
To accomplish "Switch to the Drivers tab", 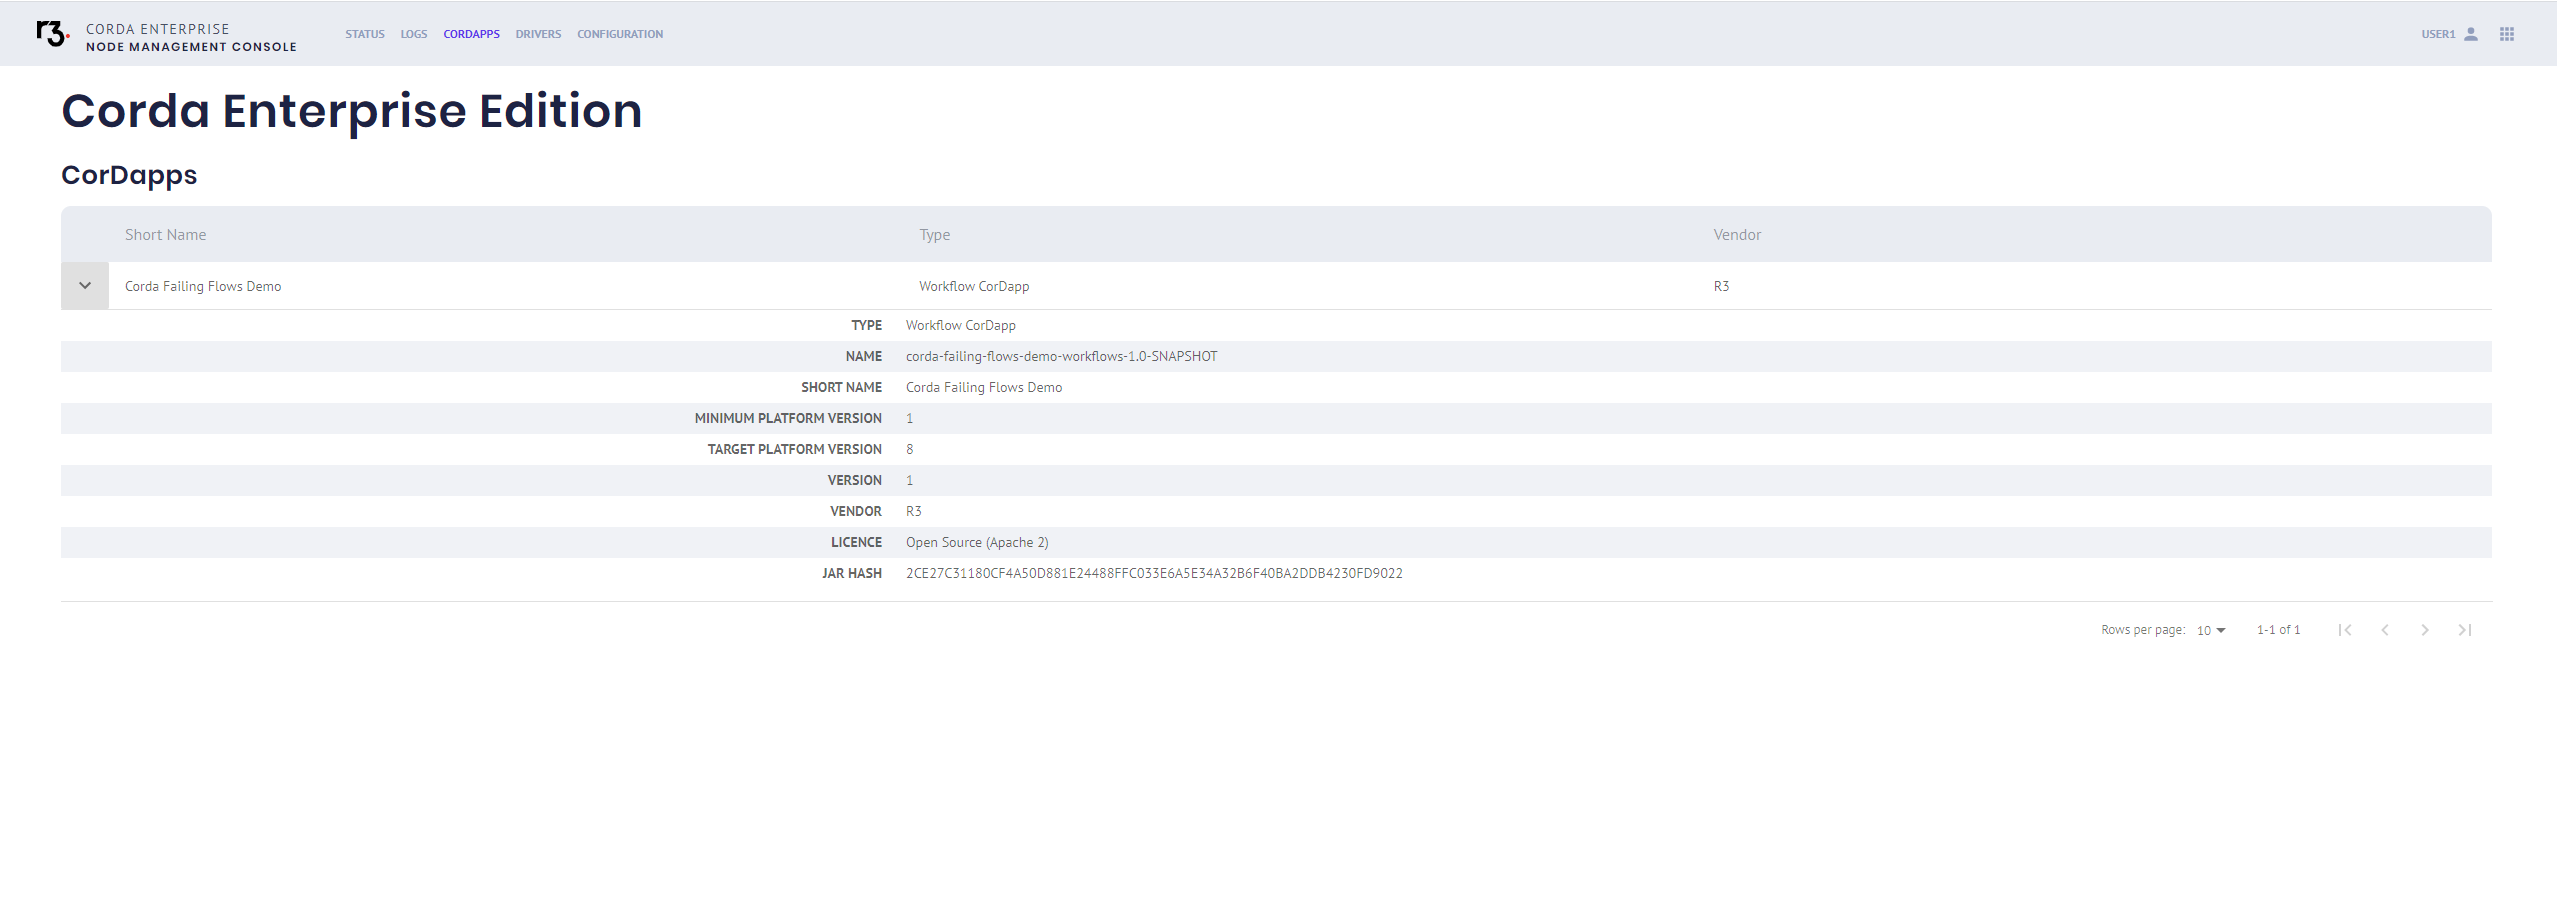I will pos(538,34).
